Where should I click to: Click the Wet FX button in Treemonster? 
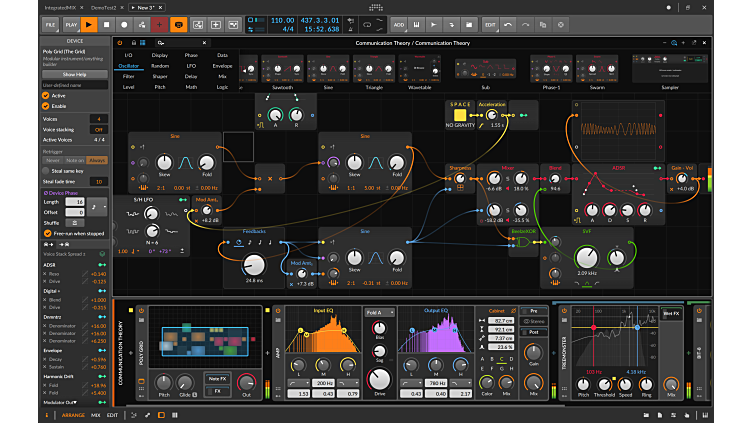click(x=671, y=314)
